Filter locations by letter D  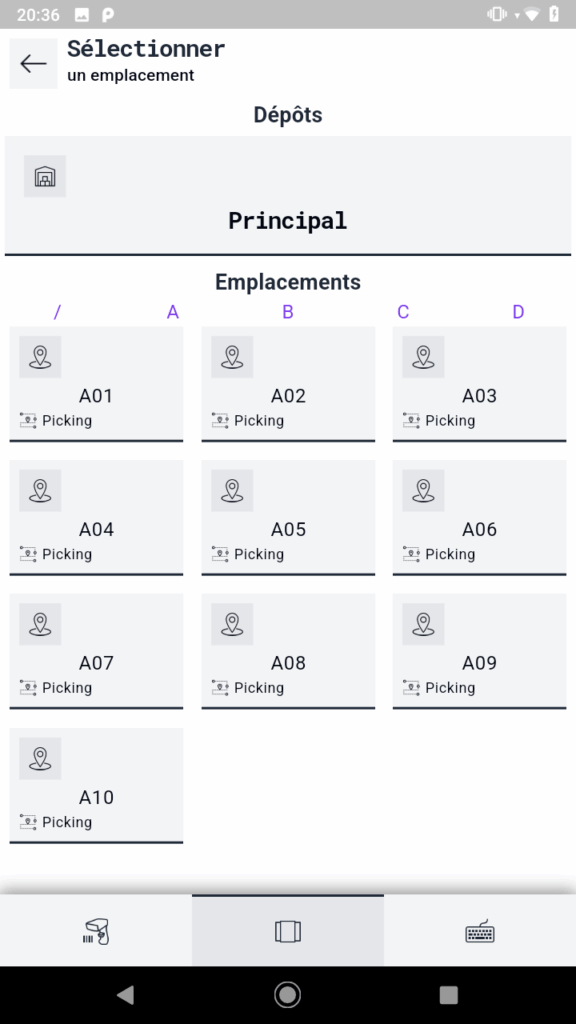(x=518, y=312)
